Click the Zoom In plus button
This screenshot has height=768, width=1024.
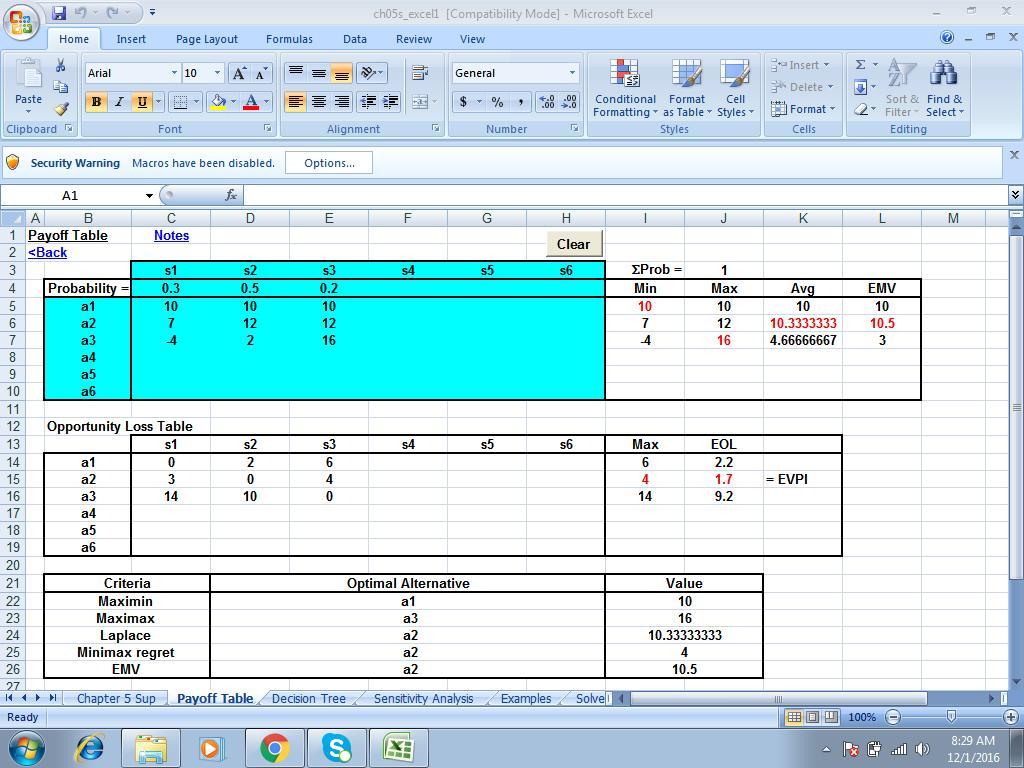pyautogui.click(x=1010, y=717)
